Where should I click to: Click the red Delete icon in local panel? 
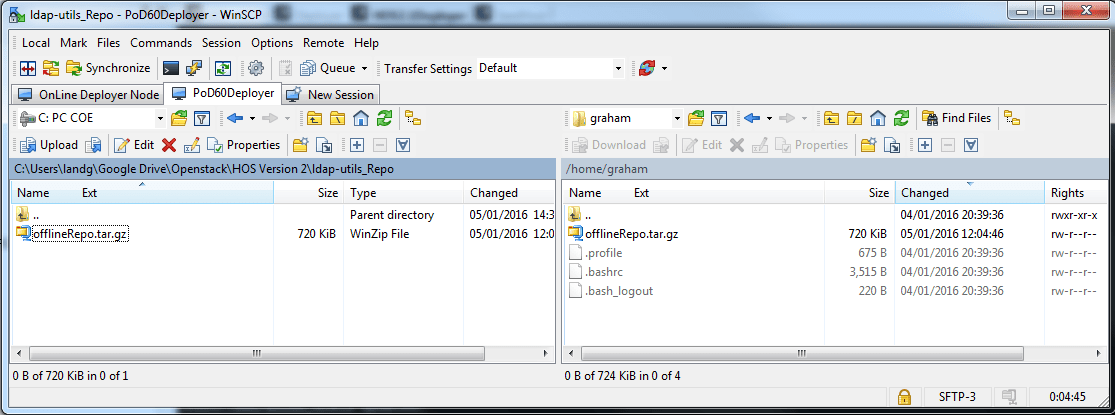(169, 145)
